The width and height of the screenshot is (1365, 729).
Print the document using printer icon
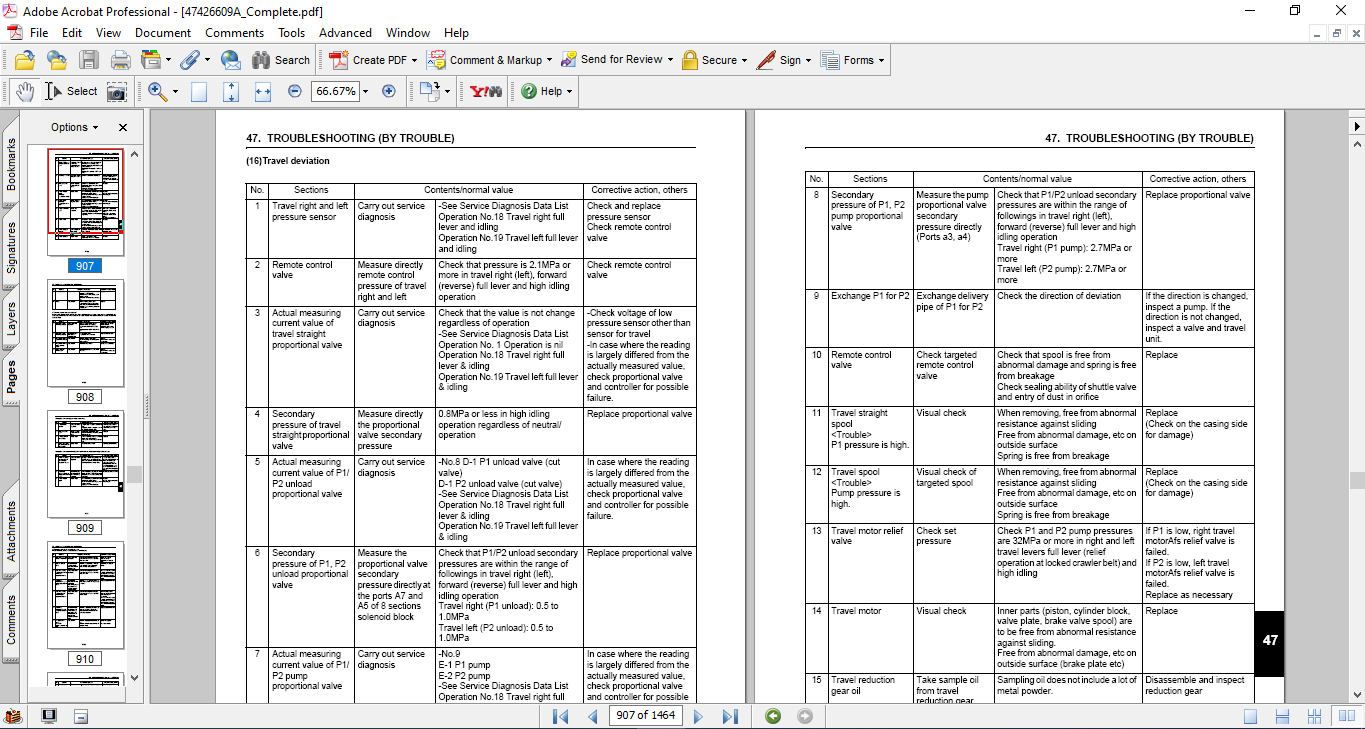point(120,60)
